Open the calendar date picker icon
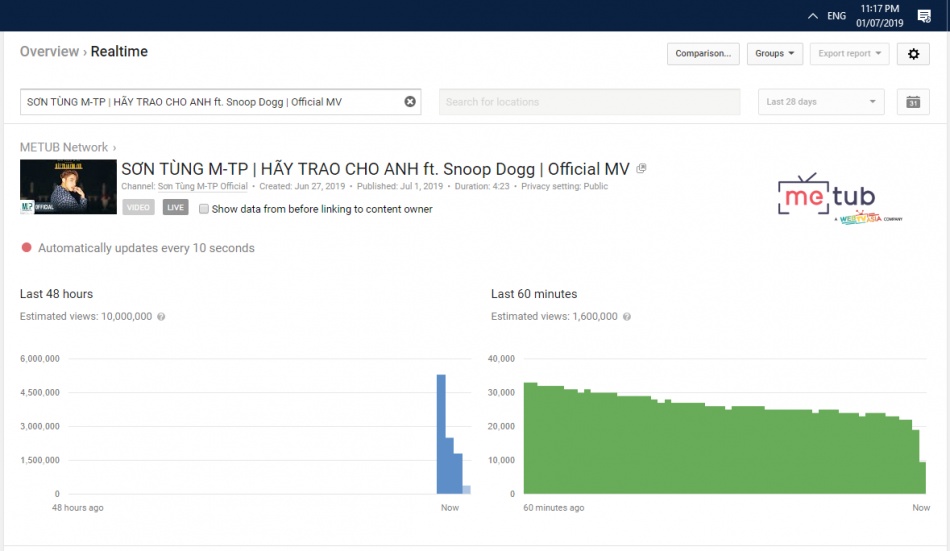This screenshot has height=551, width=950. 912,102
